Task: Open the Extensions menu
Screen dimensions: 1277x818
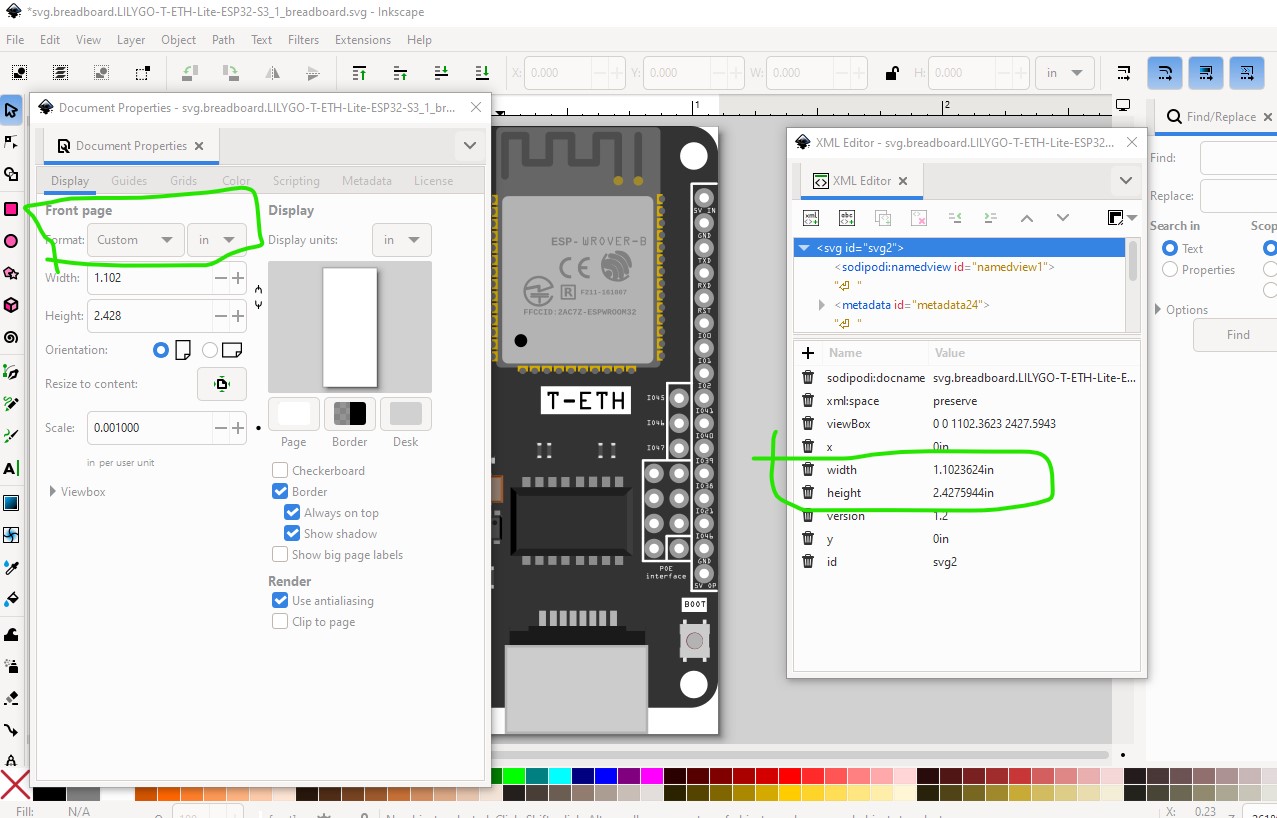Action: click(x=363, y=40)
